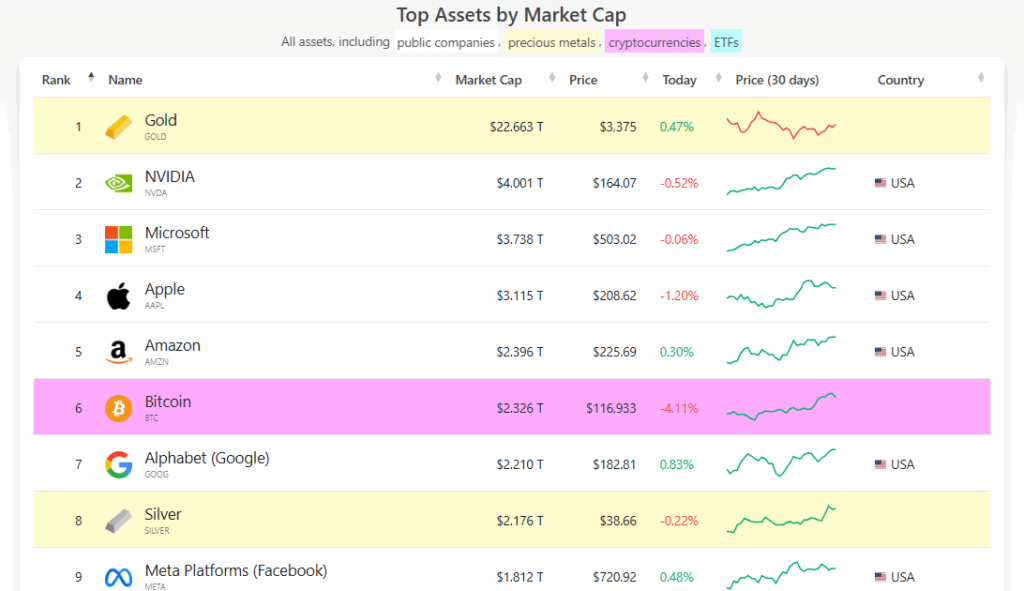Viewport: 1024px width, 591px height.
Task: Sort table by Market Cap arrow
Action: coord(552,77)
